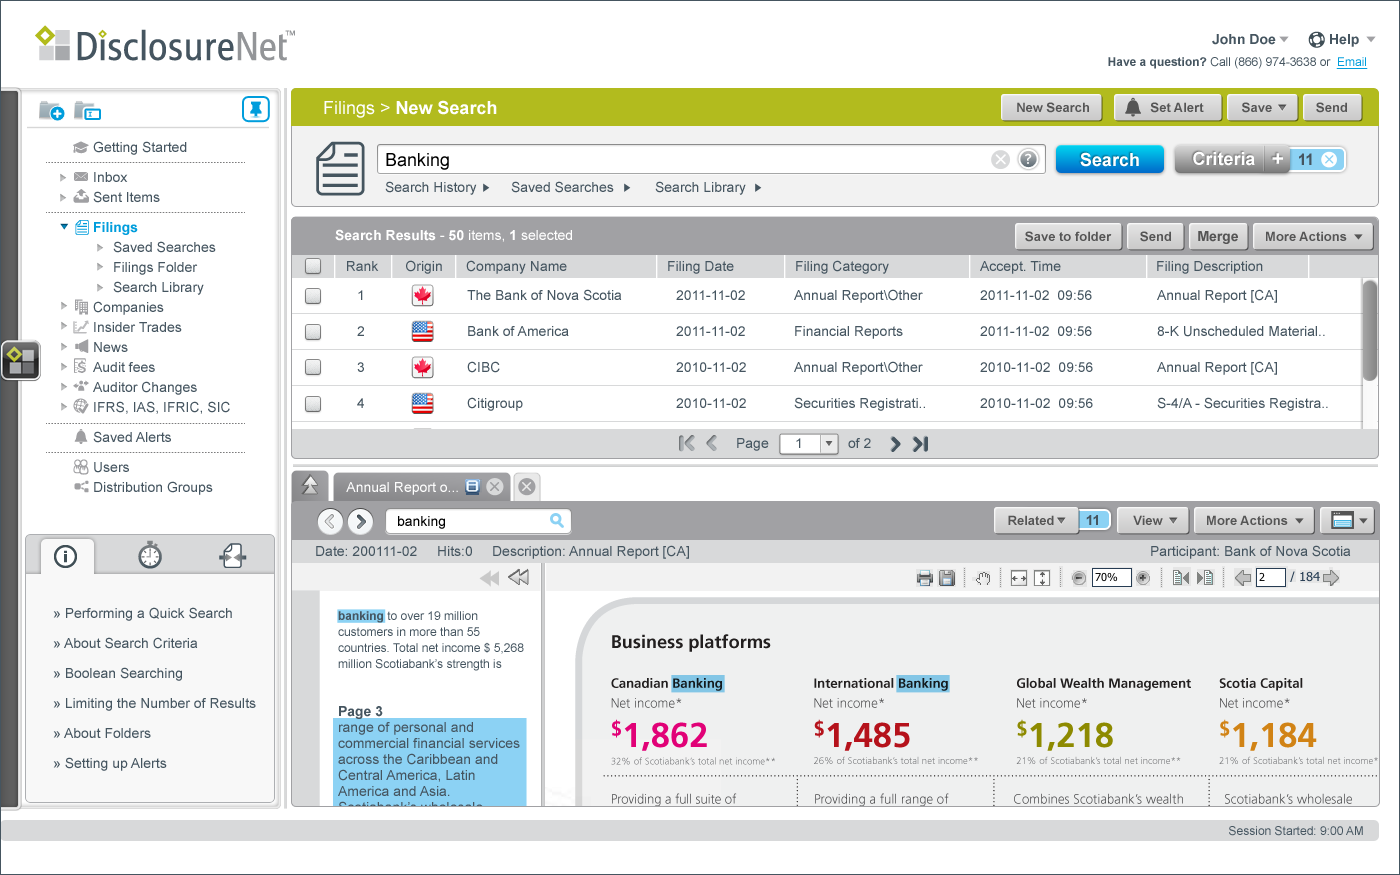
Task: Click the clear icon in Banking search box
Action: coord(1000,160)
